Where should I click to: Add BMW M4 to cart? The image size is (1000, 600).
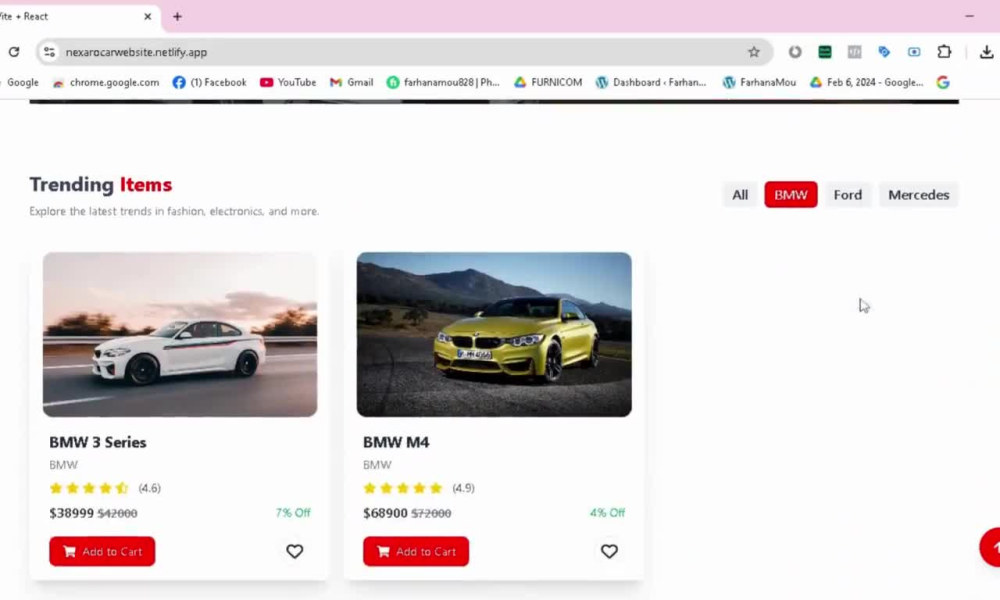click(416, 551)
